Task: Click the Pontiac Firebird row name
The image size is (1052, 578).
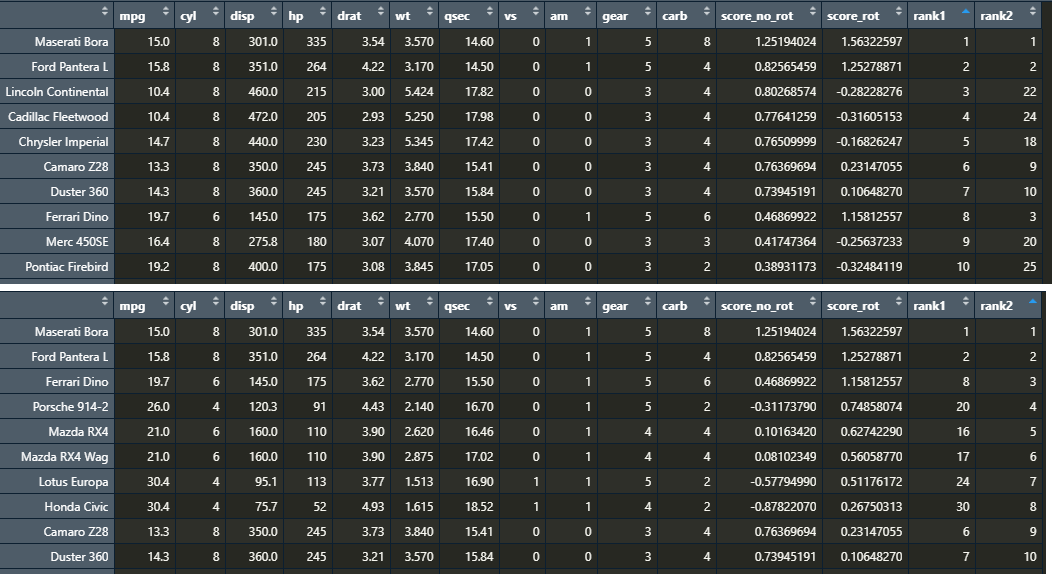Action: pos(67,267)
